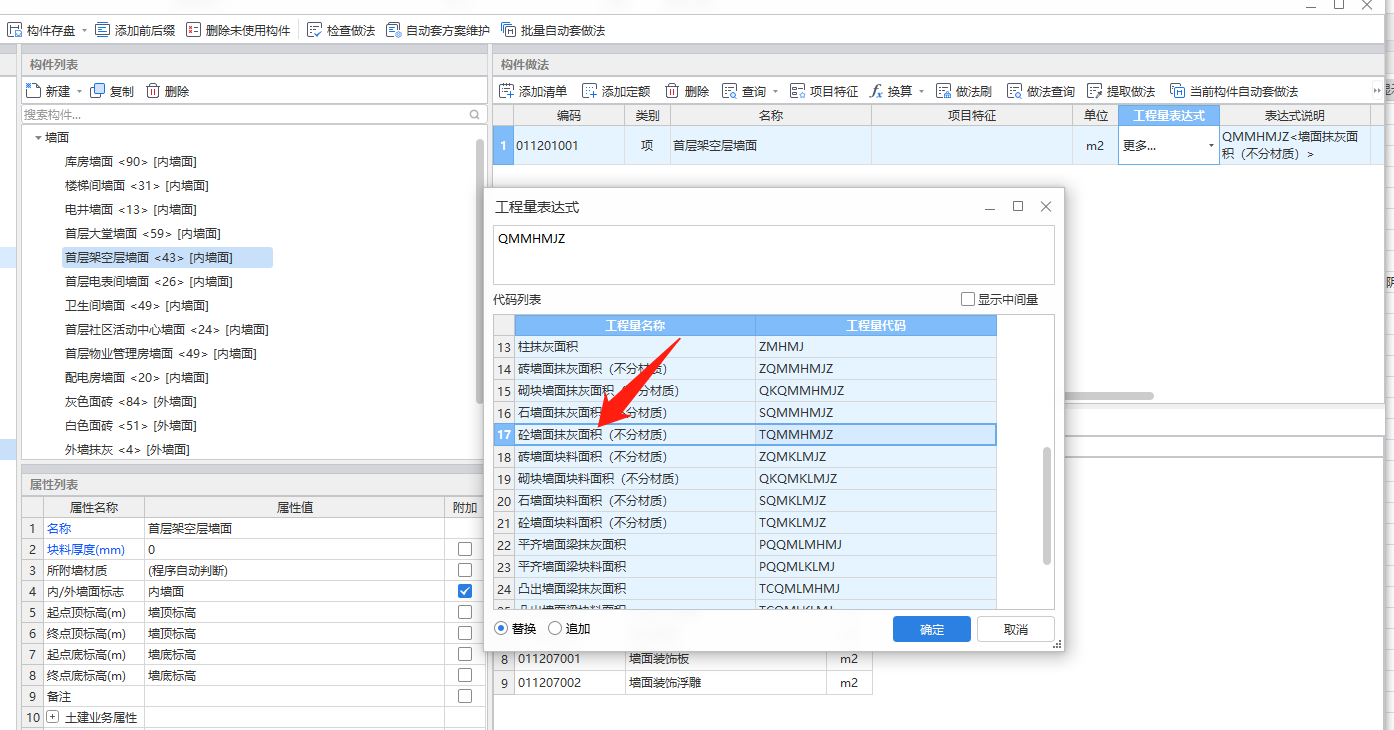Click 取消 button in expression dialog
Viewport: 1394px width, 730px height.
pyautogui.click(x=1015, y=629)
